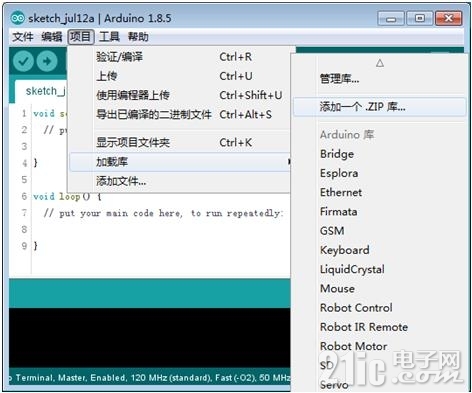Open the 编辑 menu
The width and height of the screenshot is (472, 393).
51,36
